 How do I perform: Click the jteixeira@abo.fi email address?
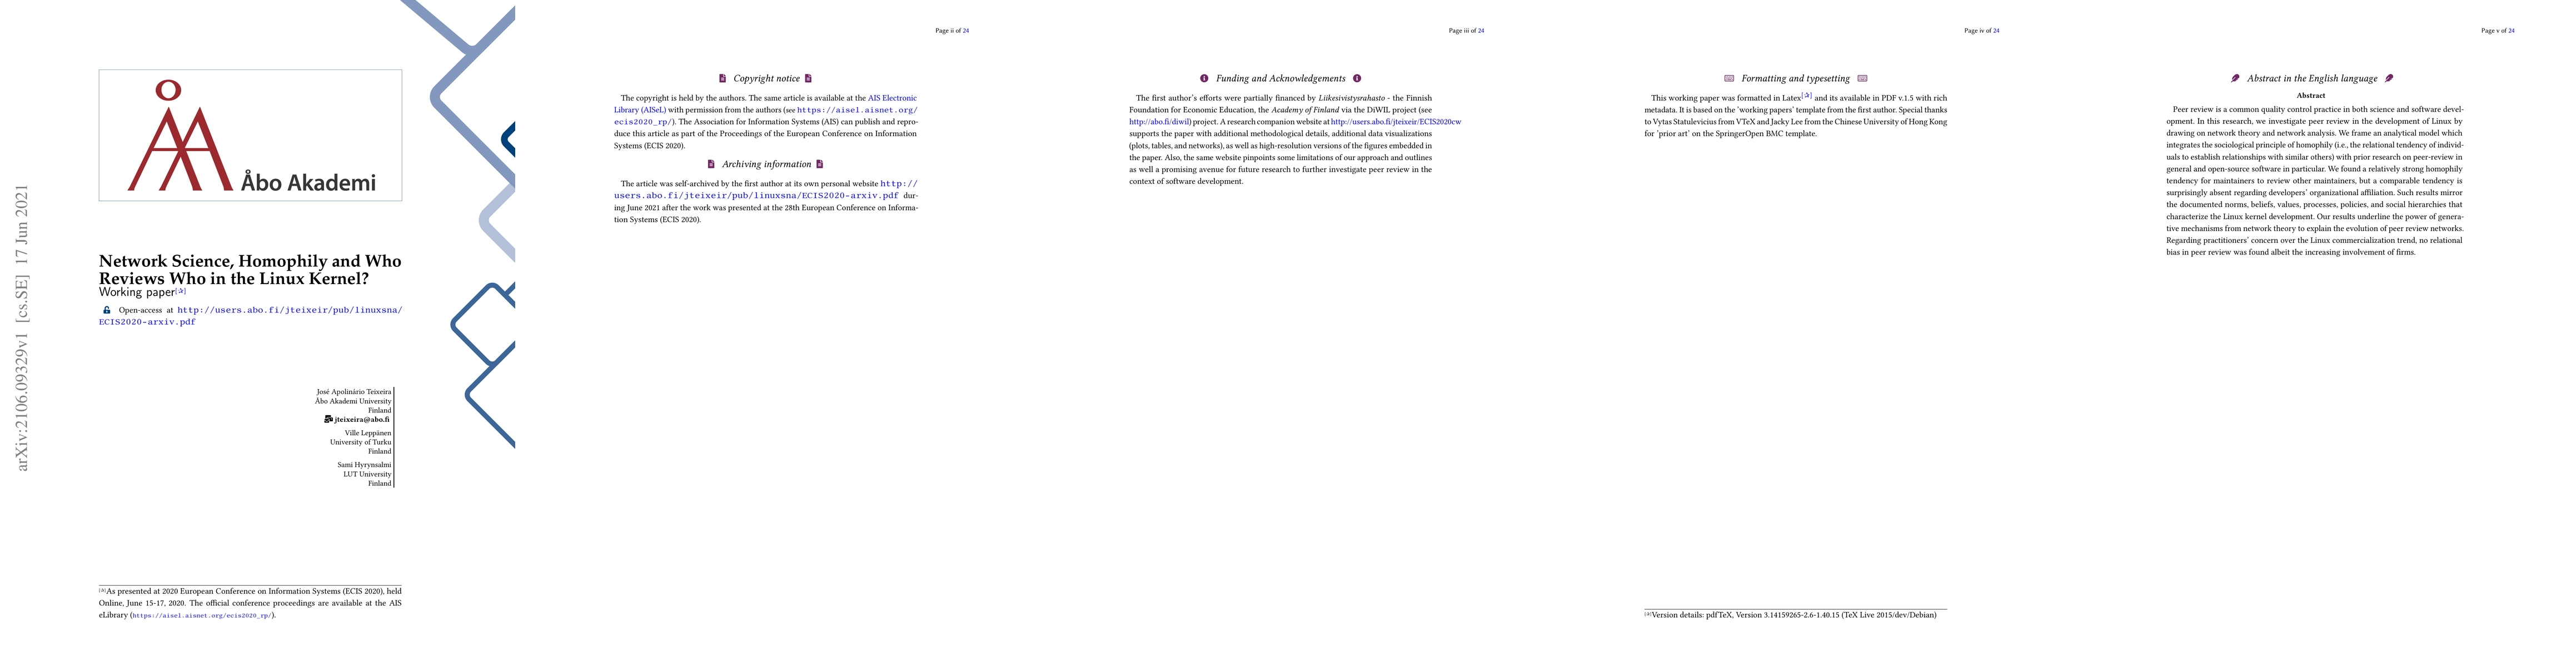pyautogui.click(x=362, y=419)
